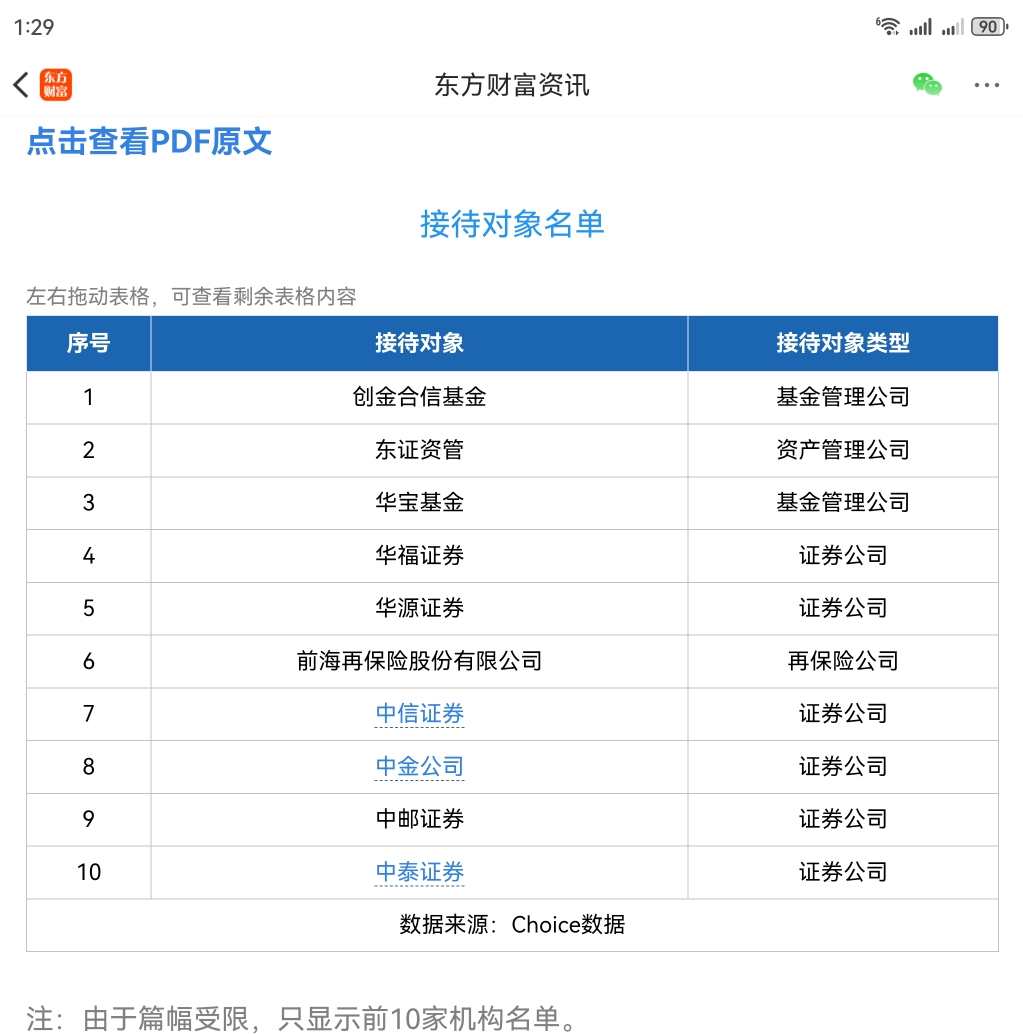Tap the note about 前10家机构名单
Screen dimensions: 1023x1034
[x=301, y=1019]
